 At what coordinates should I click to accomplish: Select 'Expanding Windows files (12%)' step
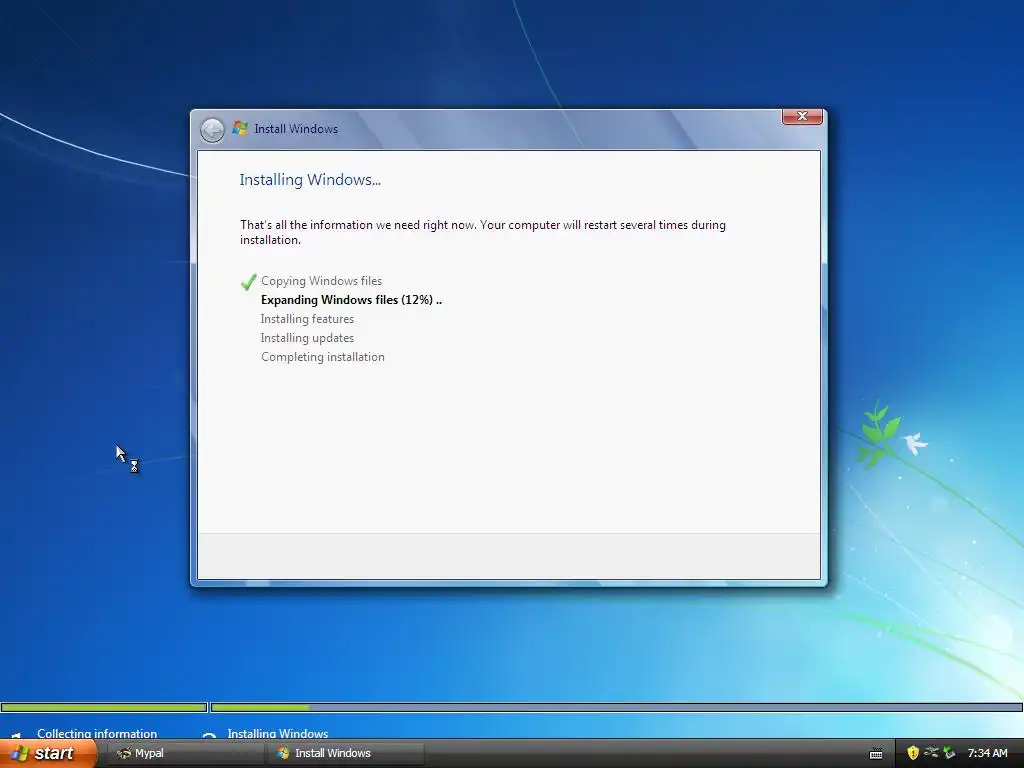[x=351, y=300]
